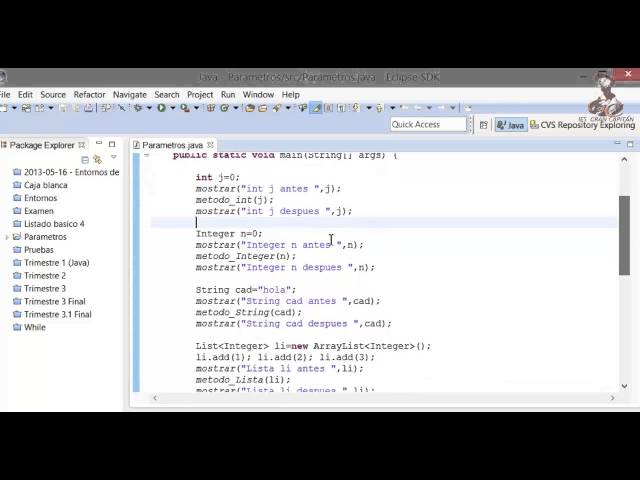Select the Parametros.java editor tab

[x=172, y=145]
